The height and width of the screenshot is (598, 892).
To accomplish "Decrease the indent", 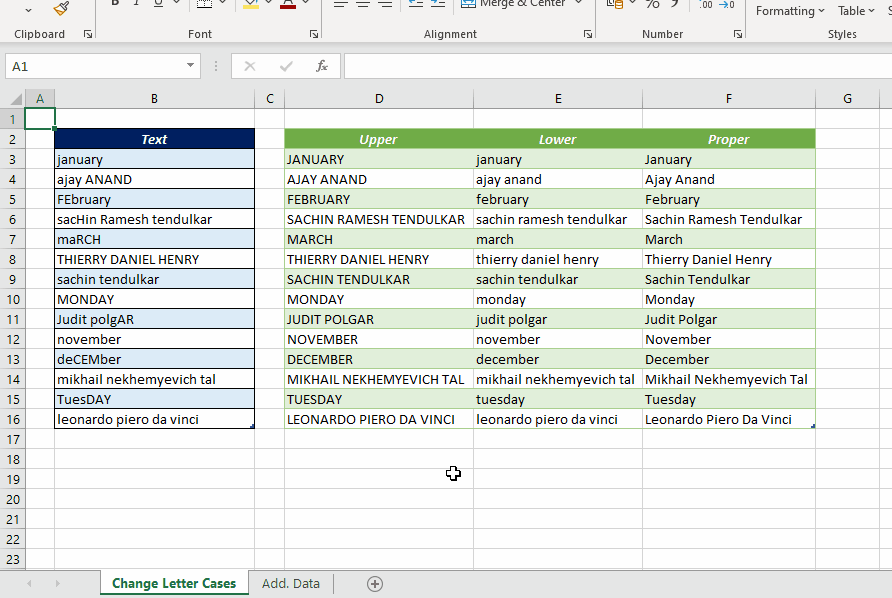I will point(416,3).
